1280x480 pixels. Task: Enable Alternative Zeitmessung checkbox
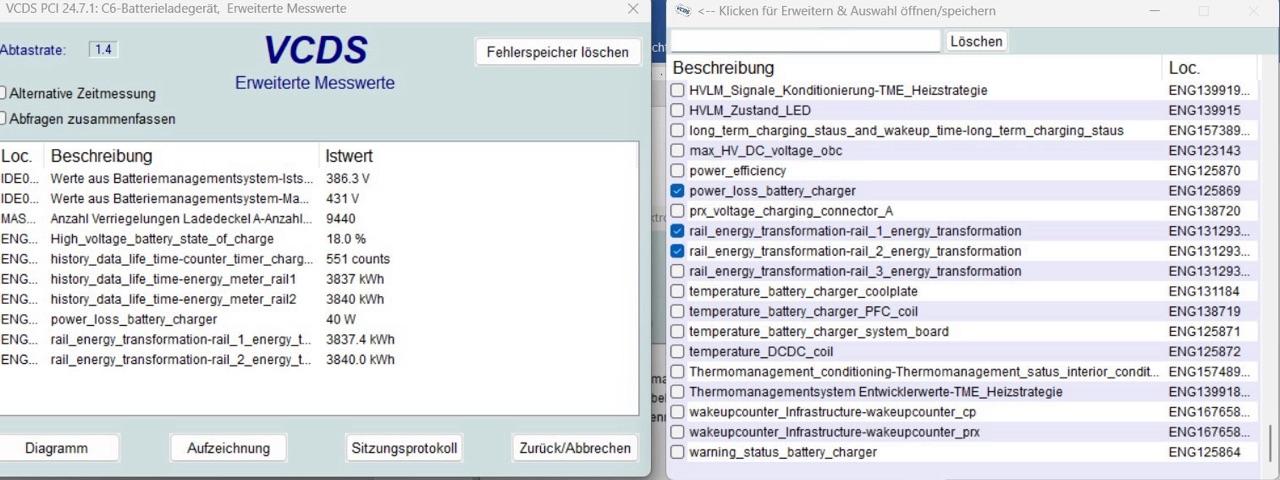click(x=2, y=93)
